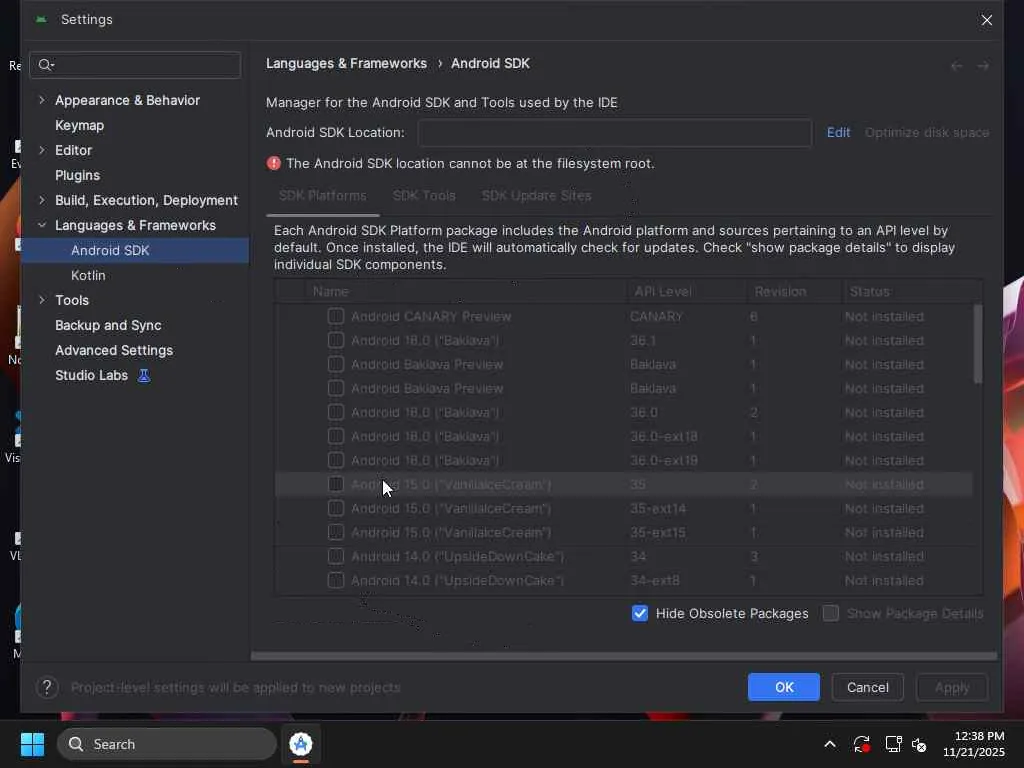
Task: Check Android 16.0 Baklava API 36.1 checkbox
Action: point(336,340)
